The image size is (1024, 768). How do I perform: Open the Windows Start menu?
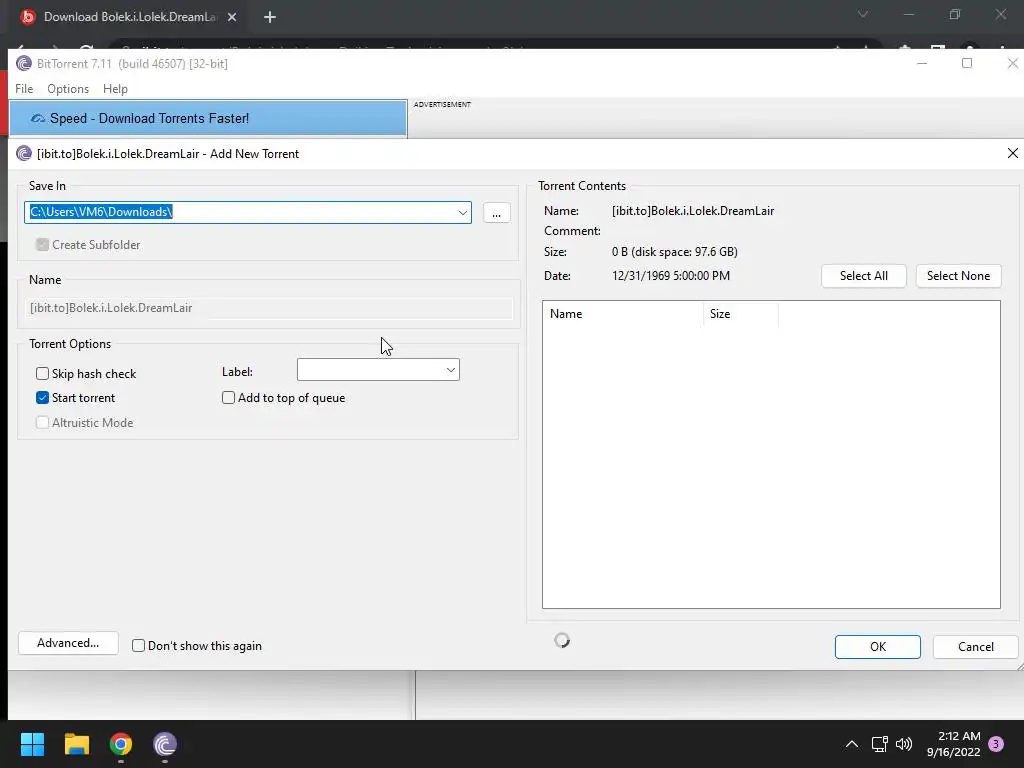(32, 744)
